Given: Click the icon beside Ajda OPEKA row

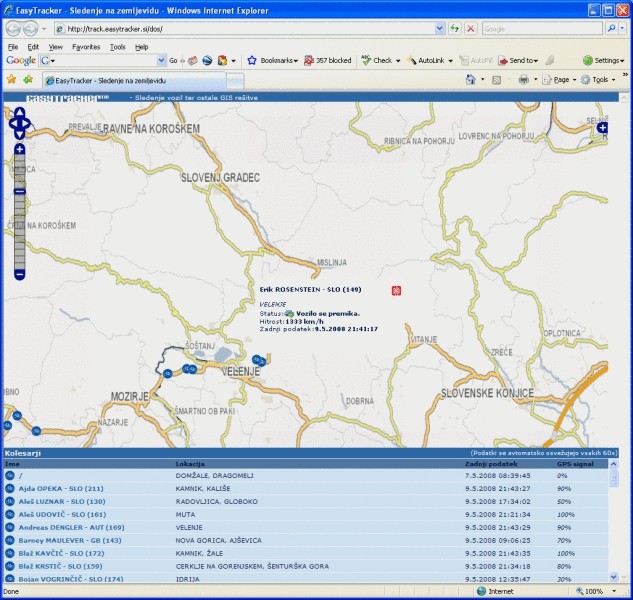Looking at the screenshot, I should 9,488.
